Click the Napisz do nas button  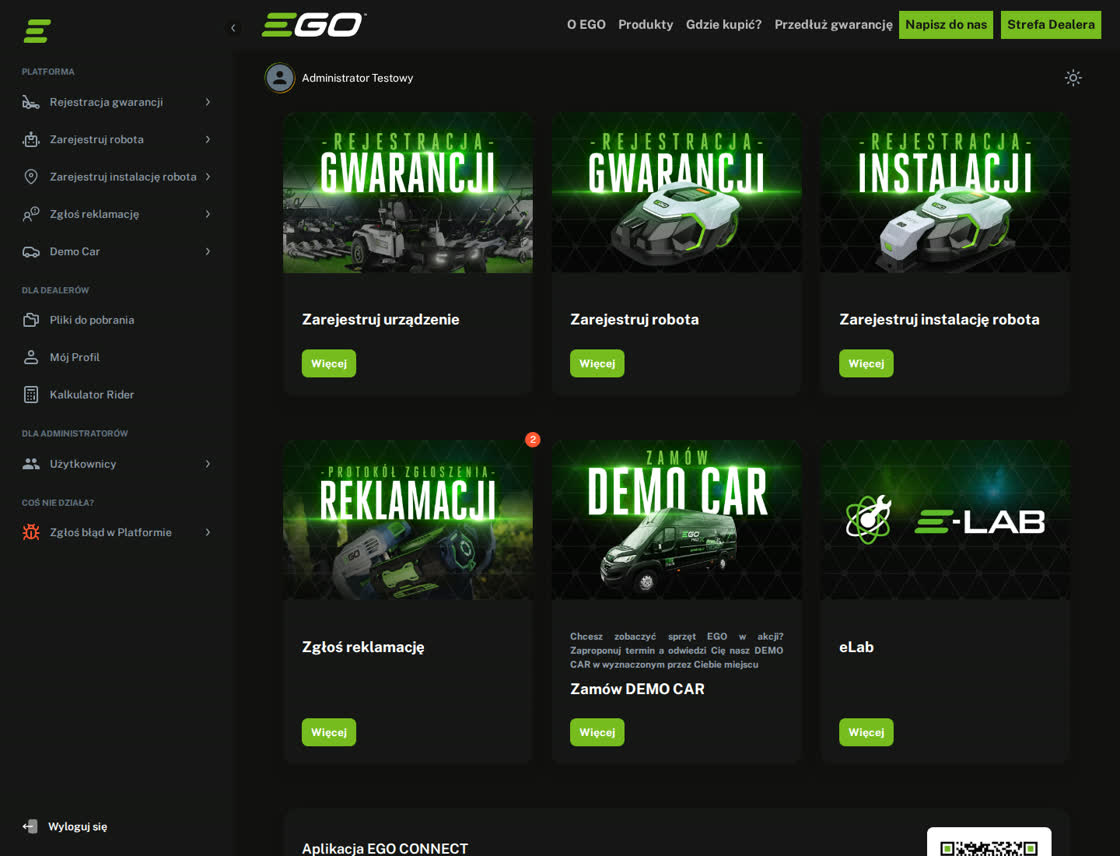[946, 25]
